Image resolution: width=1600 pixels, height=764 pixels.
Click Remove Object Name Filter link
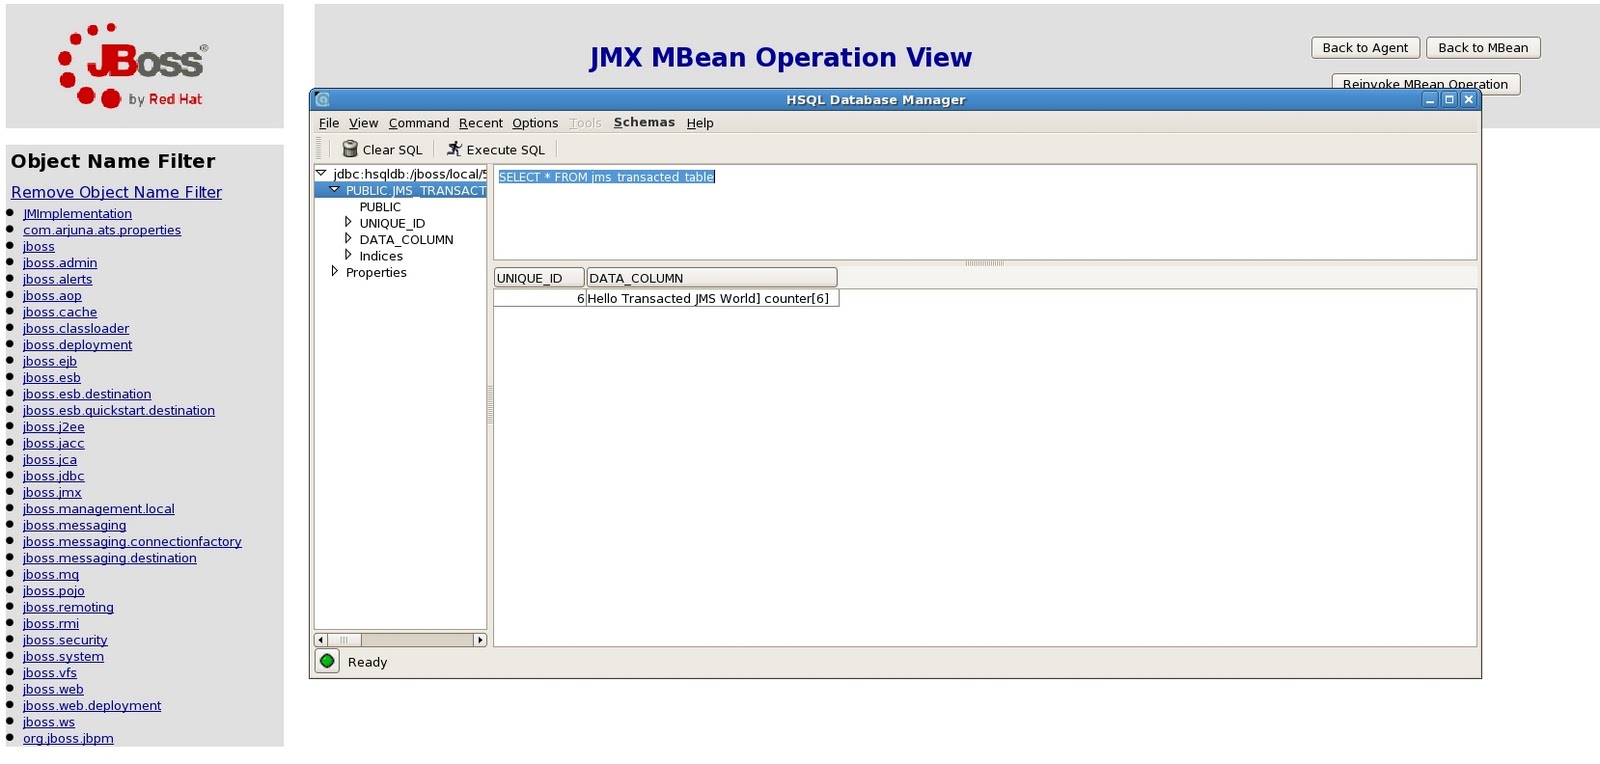click(116, 192)
